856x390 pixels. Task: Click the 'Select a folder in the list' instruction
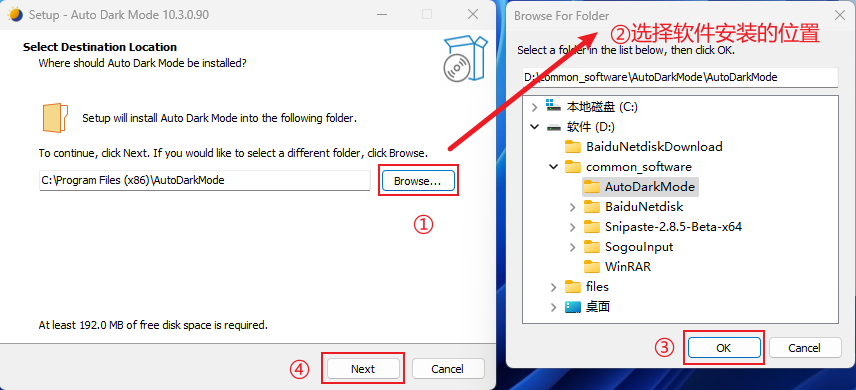(x=626, y=50)
